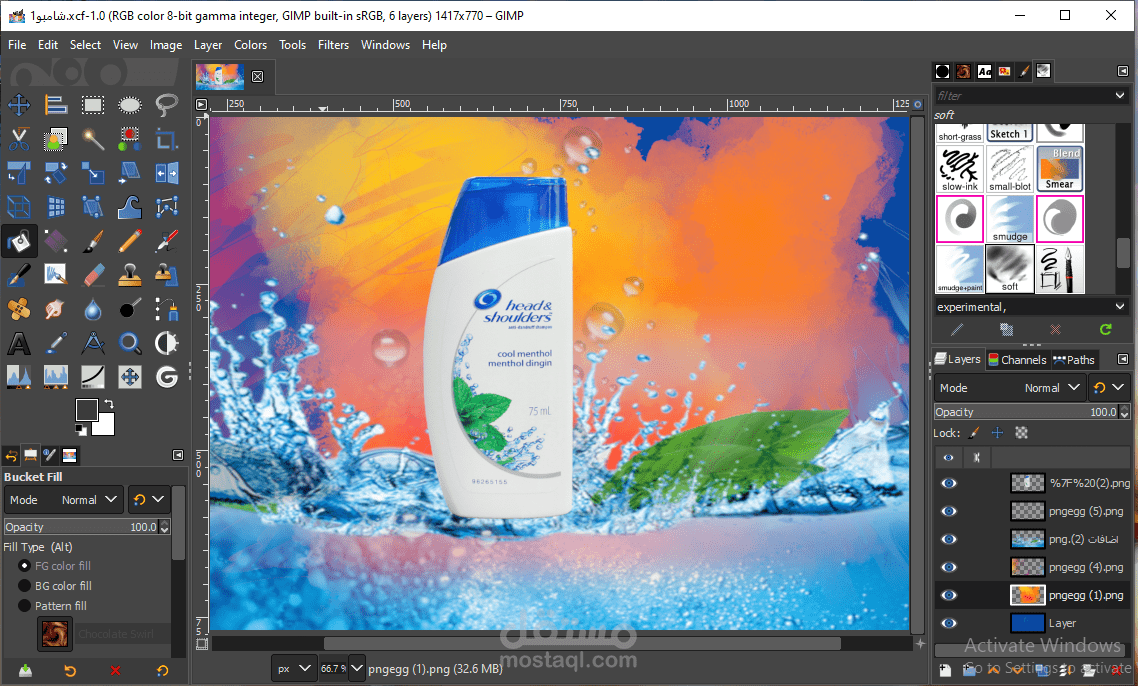Hide the pngegg (4).png layer
This screenshot has width=1138, height=686.
point(949,567)
